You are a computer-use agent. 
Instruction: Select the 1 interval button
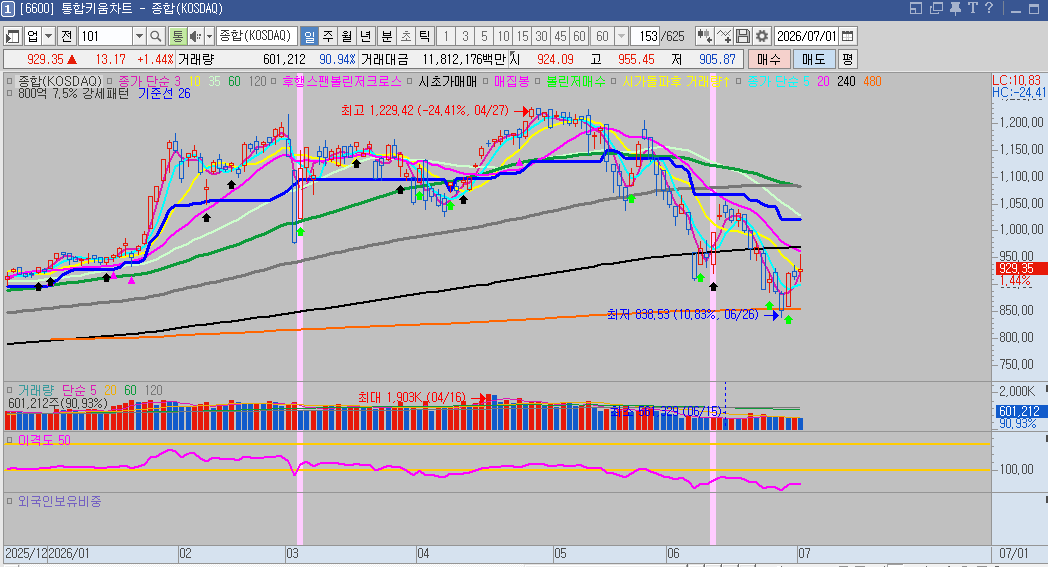point(446,36)
